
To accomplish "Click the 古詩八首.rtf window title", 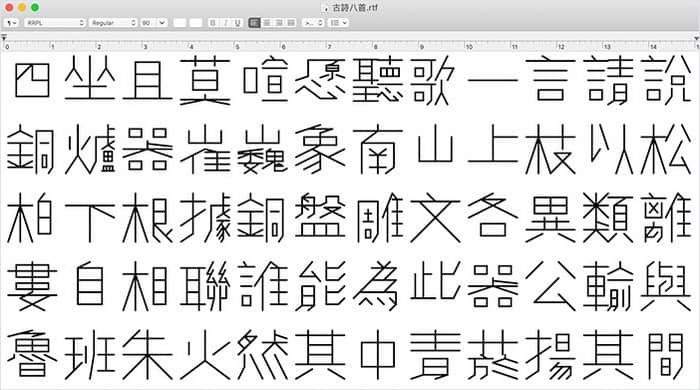I will [354, 8].
